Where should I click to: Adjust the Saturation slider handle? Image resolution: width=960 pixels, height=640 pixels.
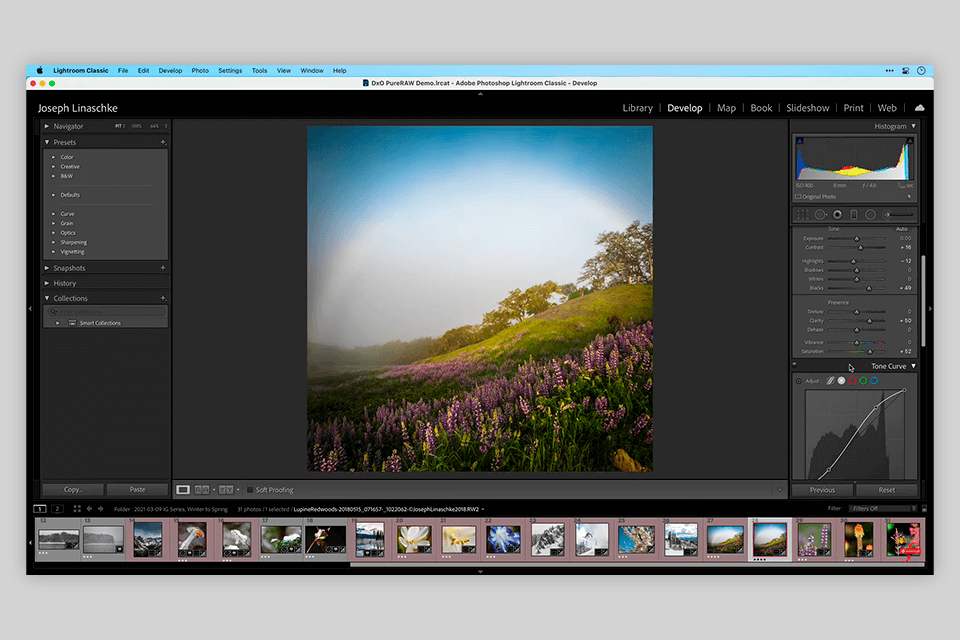point(870,352)
